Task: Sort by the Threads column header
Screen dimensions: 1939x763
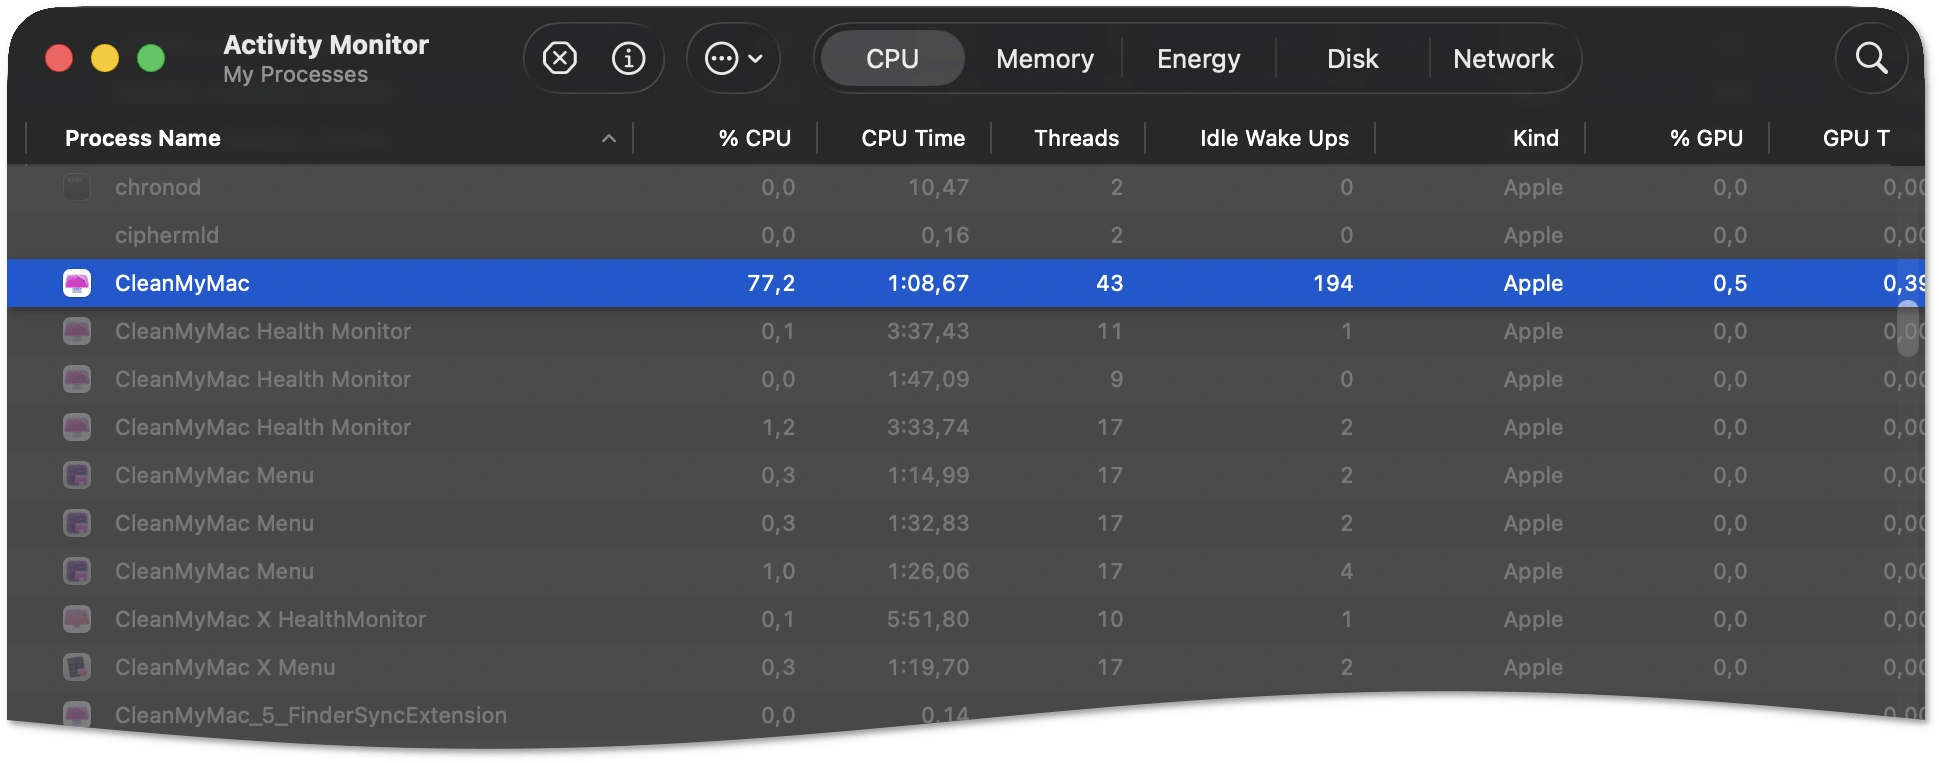Action: click(x=1076, y=139)
